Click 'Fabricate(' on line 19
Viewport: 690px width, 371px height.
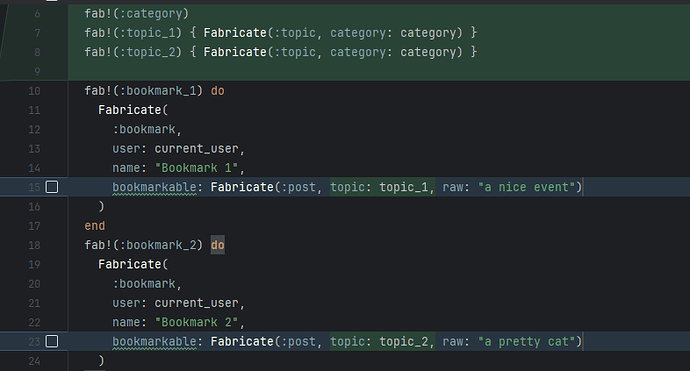133,264
